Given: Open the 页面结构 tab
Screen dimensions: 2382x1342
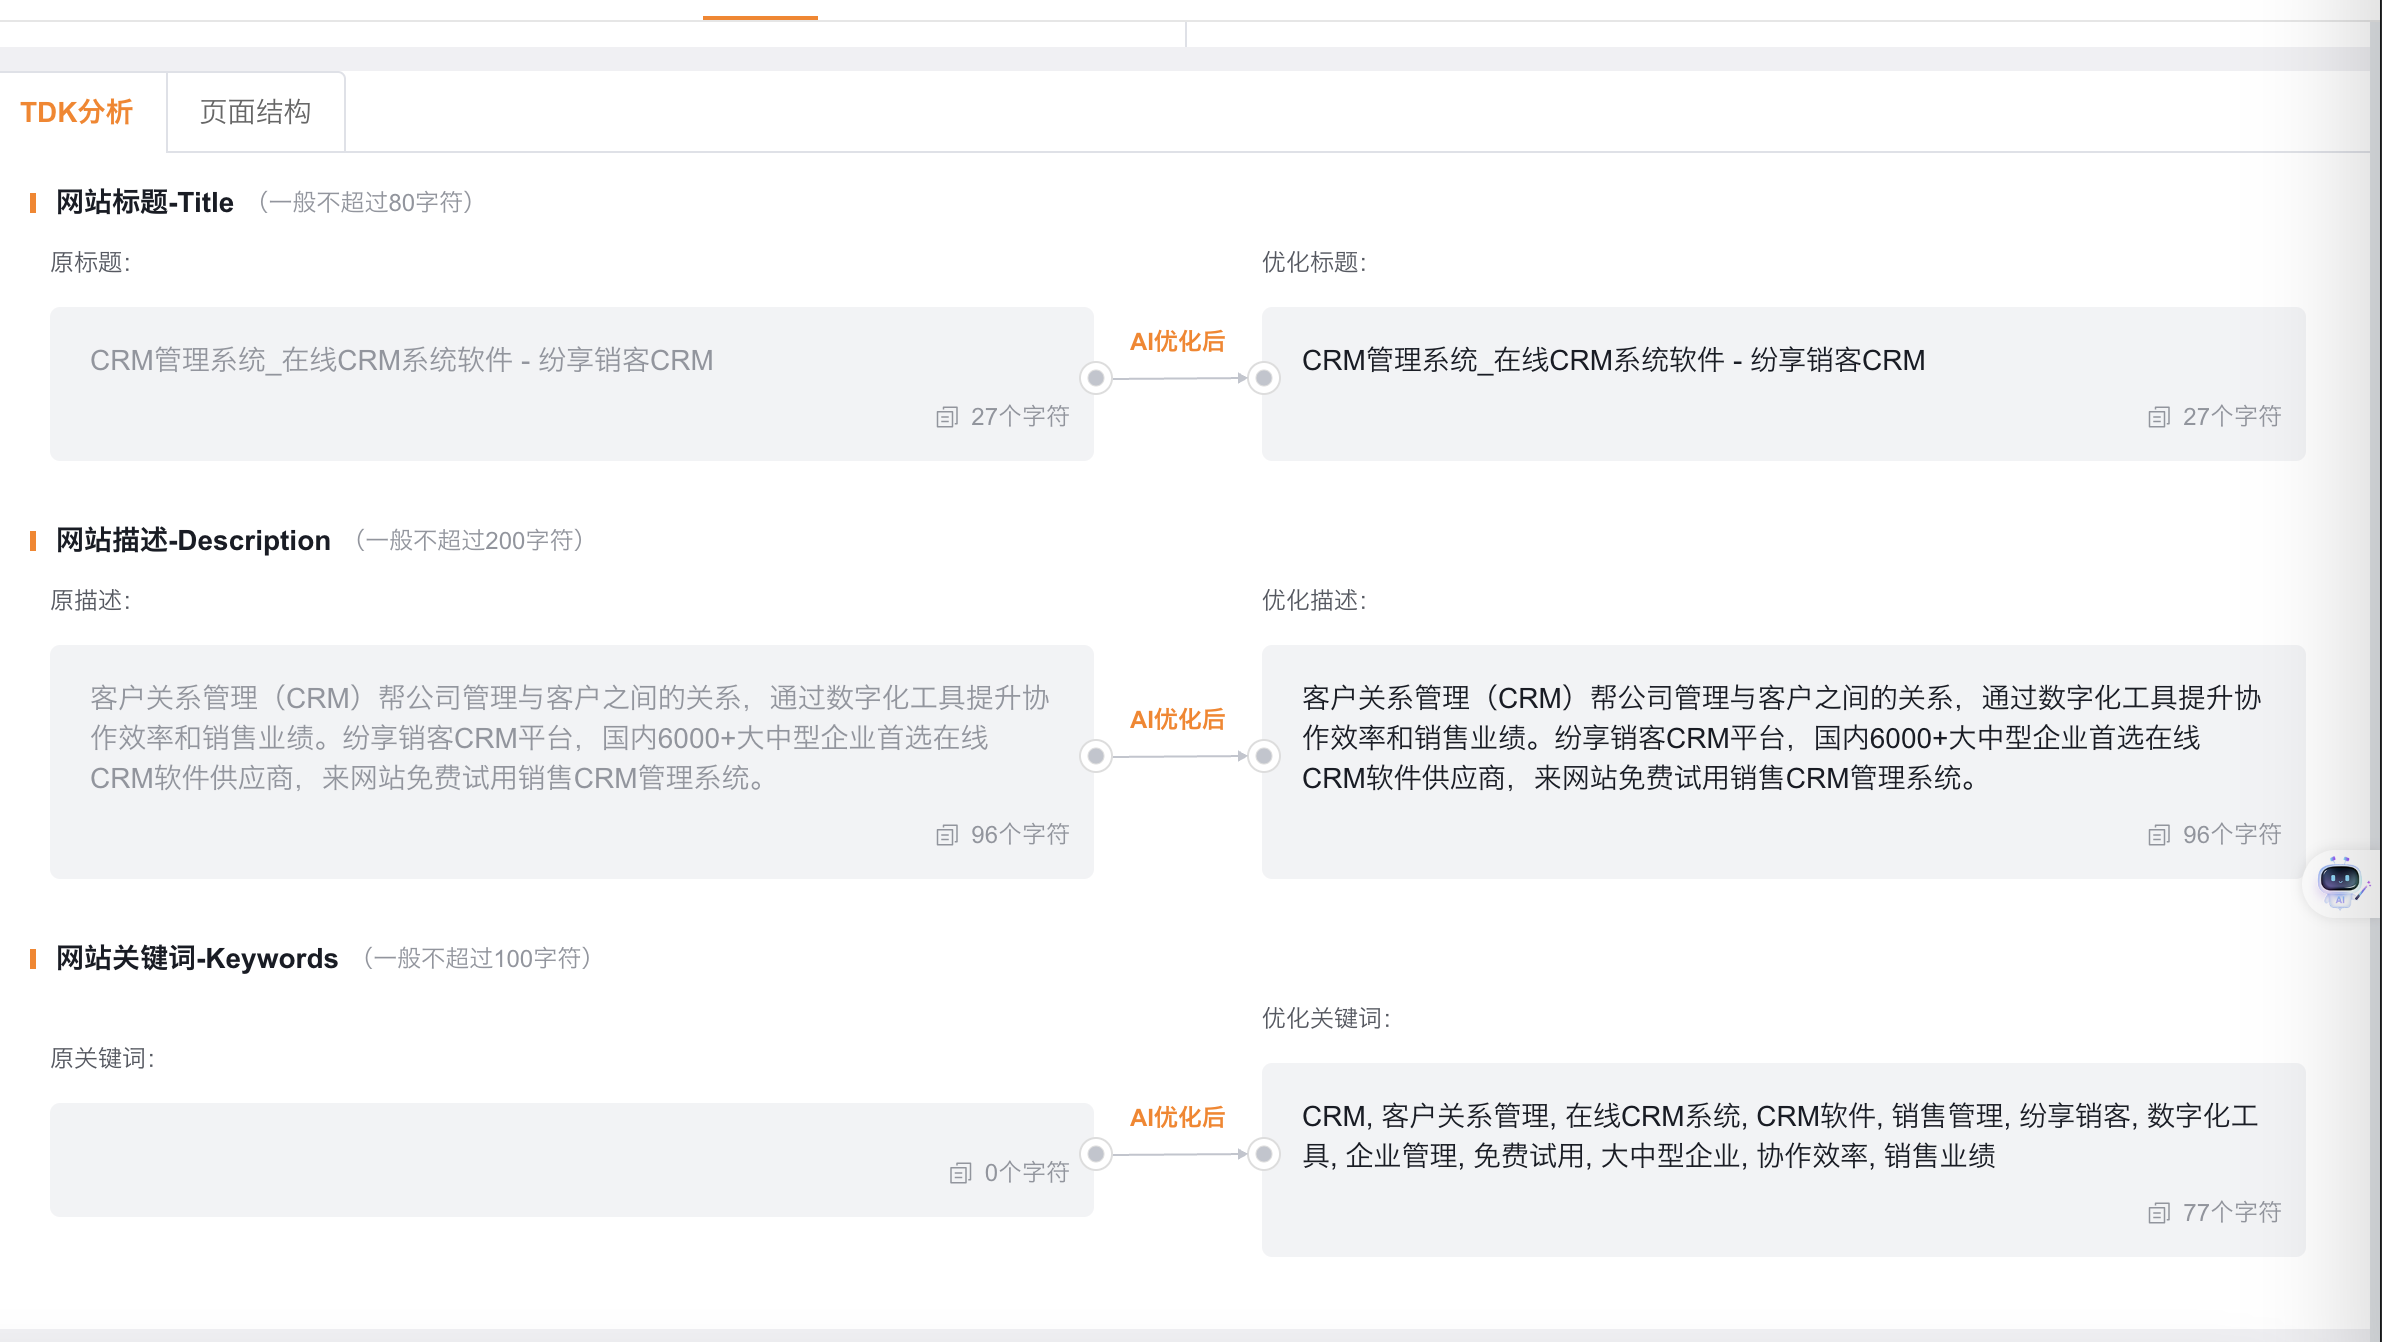Looking at the screenshot, I should tap(256, 112).
